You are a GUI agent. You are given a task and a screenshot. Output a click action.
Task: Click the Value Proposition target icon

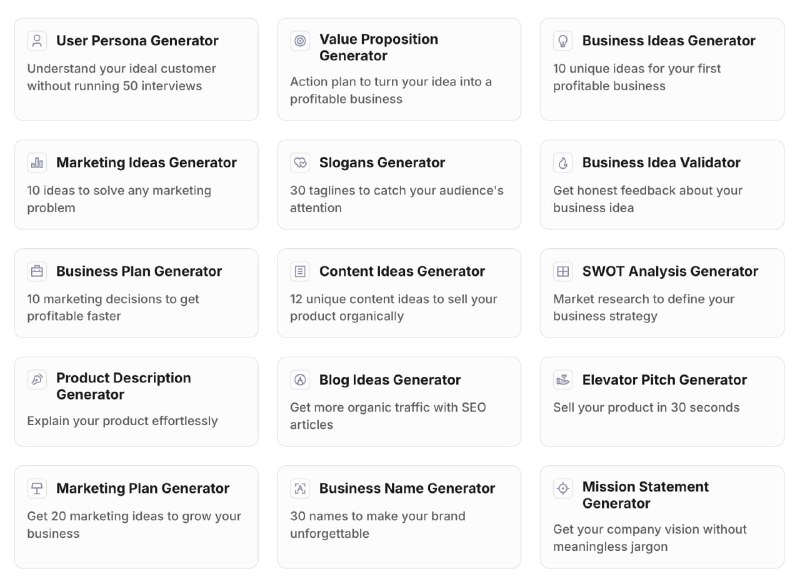coord(300,41)
